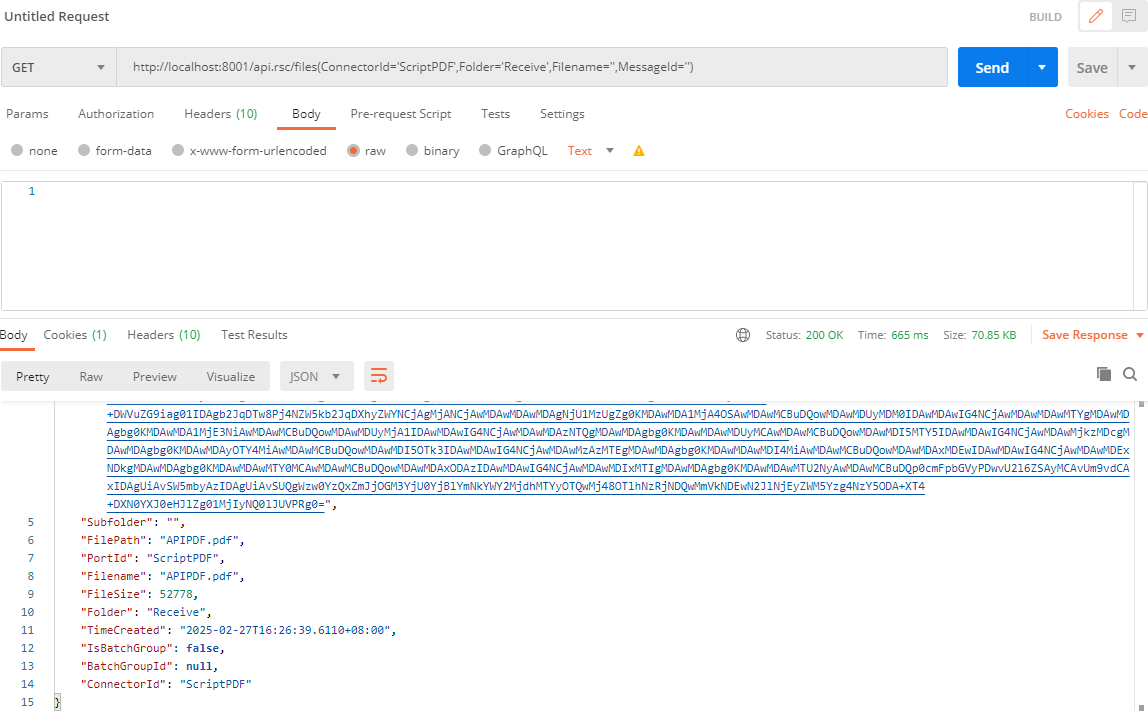Open the Params tab
The width and height of the screenshot is (1148, 720).
coord(27,114)
